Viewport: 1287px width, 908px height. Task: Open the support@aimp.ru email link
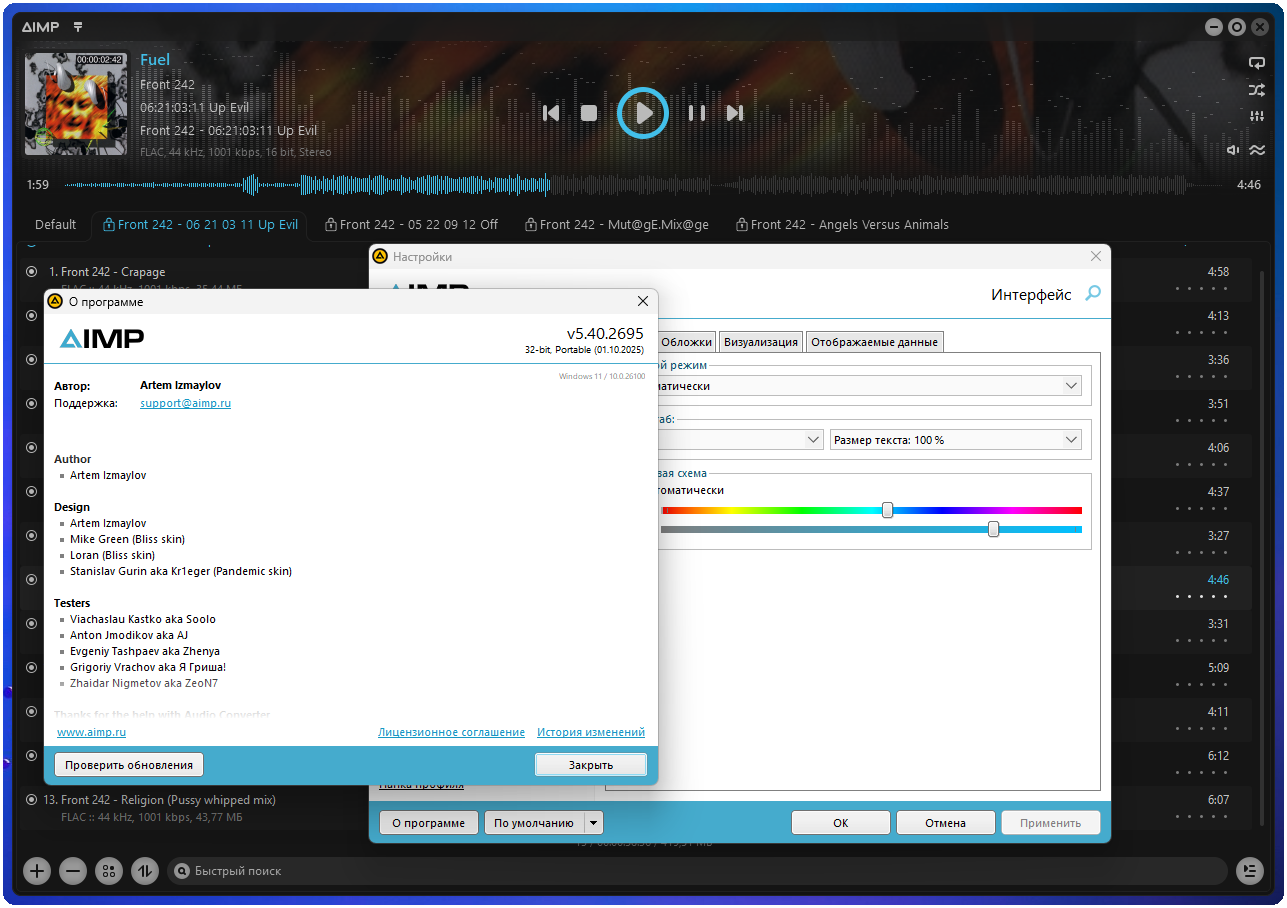(x=185, y=403)
